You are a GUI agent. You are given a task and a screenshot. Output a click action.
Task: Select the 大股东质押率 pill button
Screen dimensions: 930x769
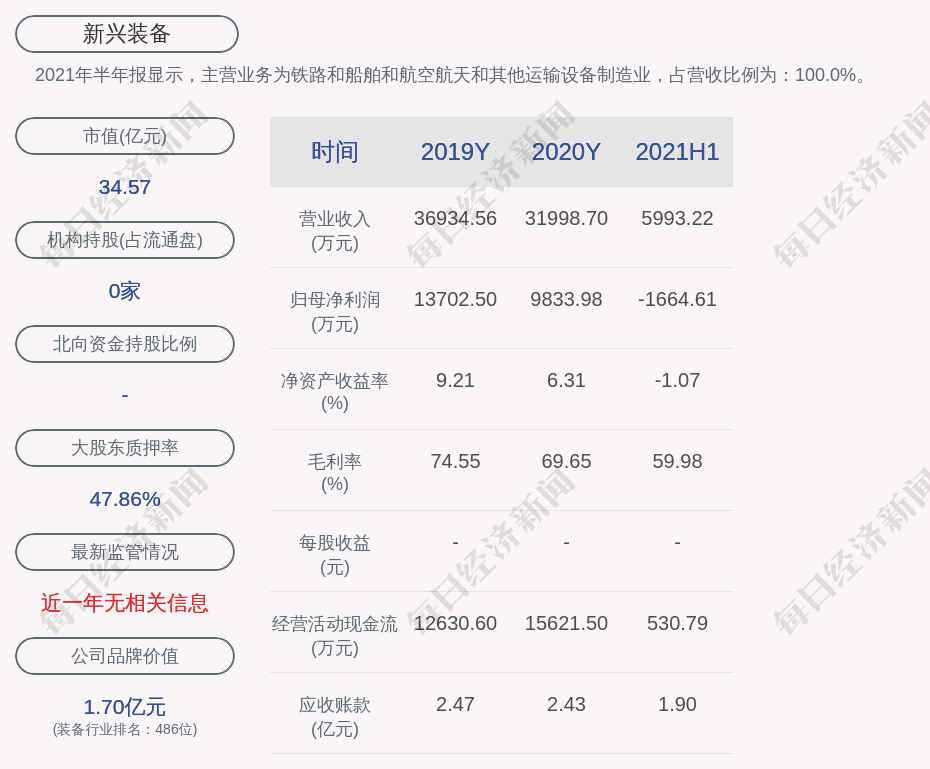click(x=125, y=448)
